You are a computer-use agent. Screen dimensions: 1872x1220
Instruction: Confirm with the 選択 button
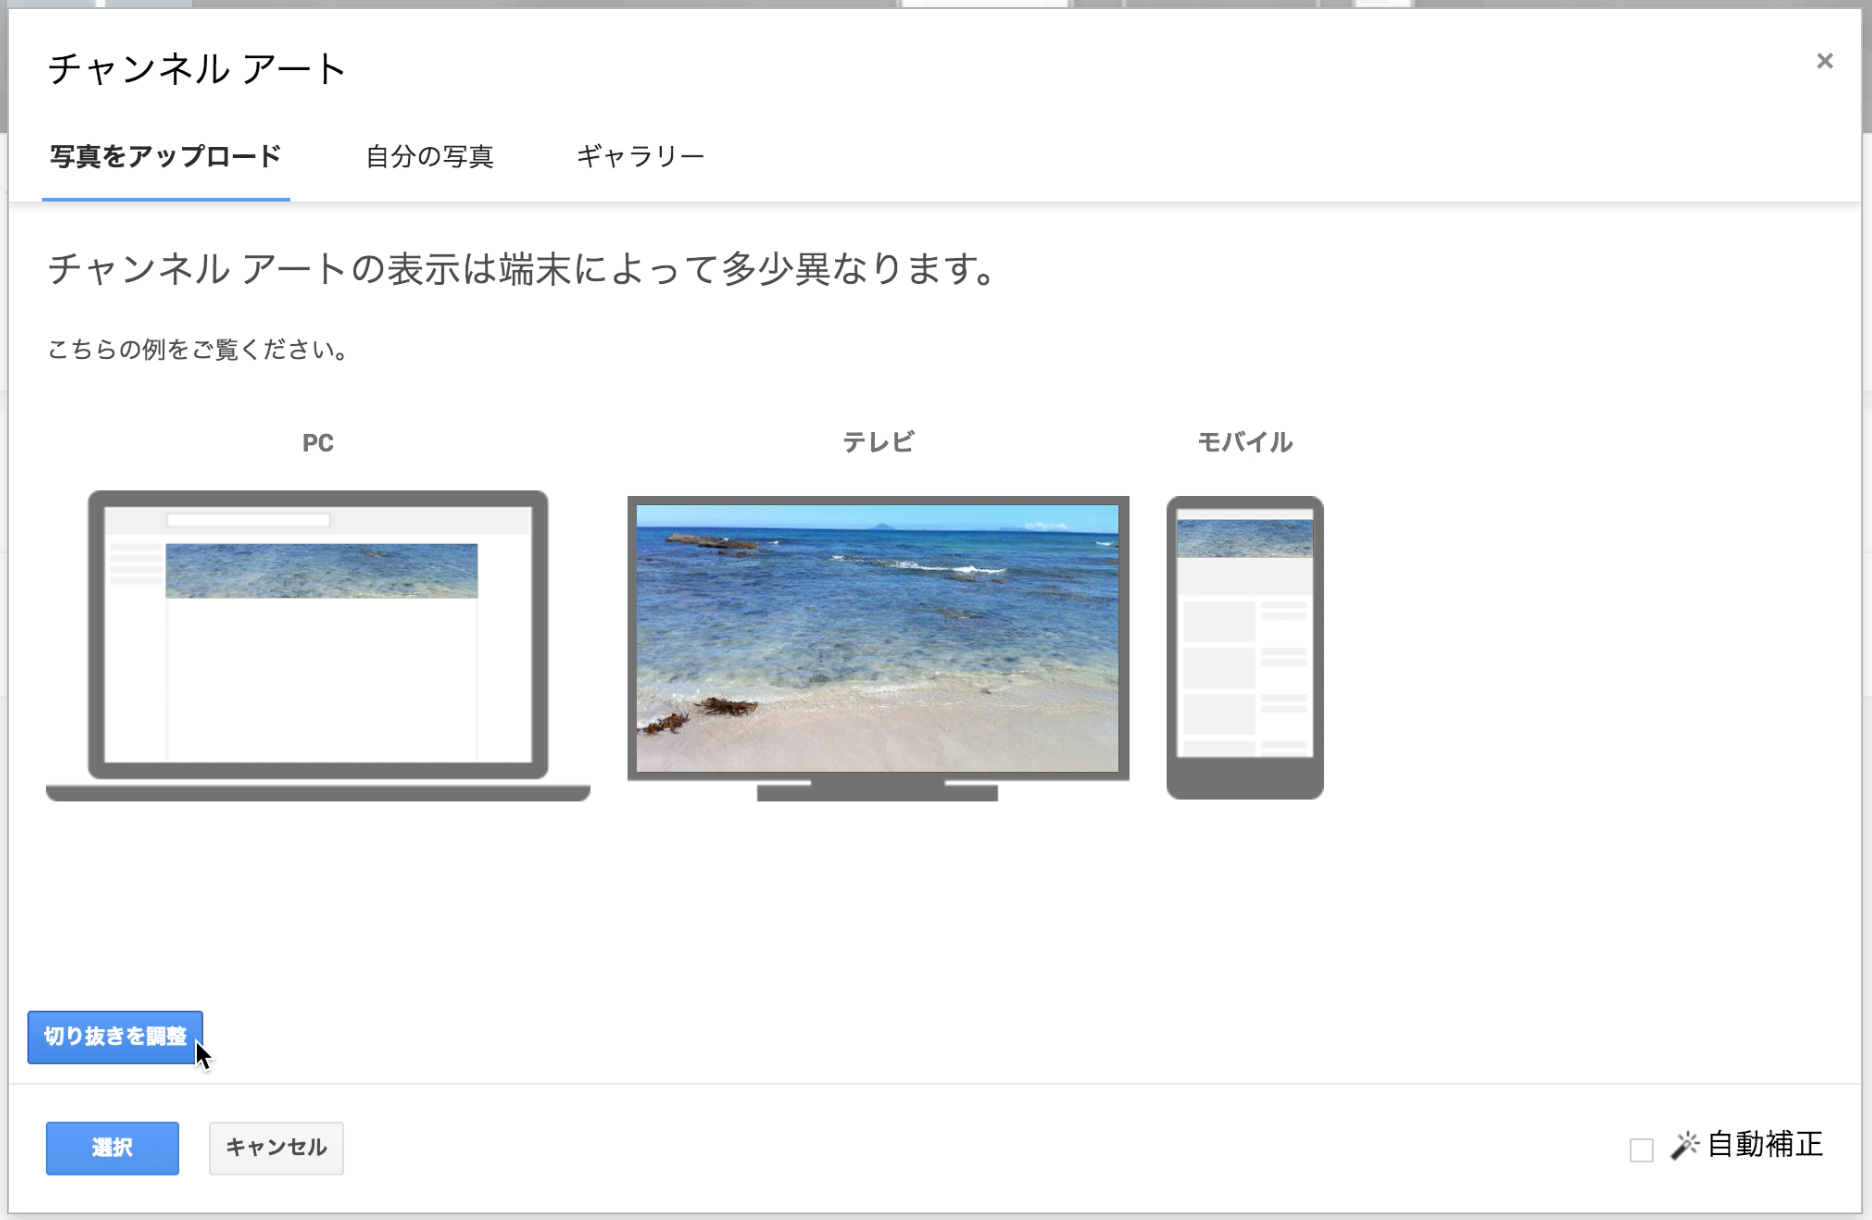pos(112,1148)
